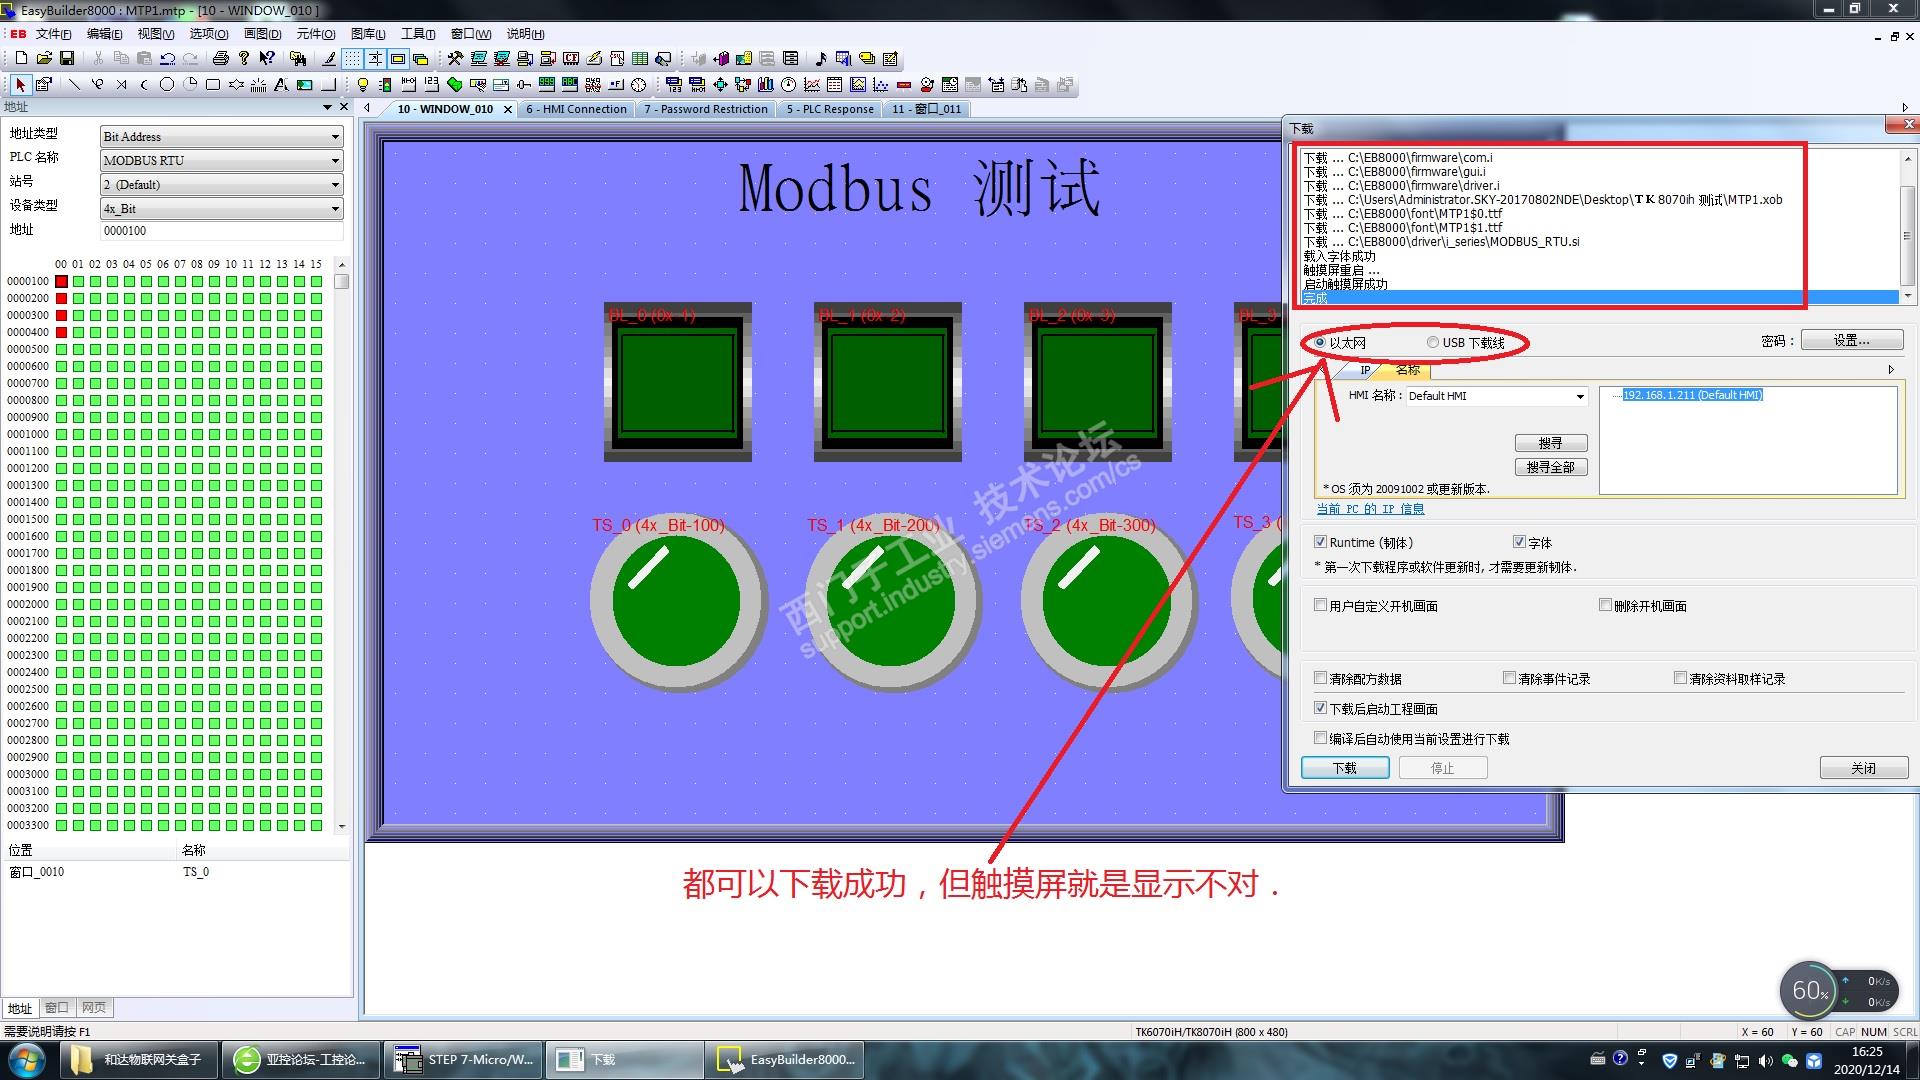Enable 清除配方数据 checkbox
The height and width of the screenshot is (1080, 1920).
tap(1321, 678)
